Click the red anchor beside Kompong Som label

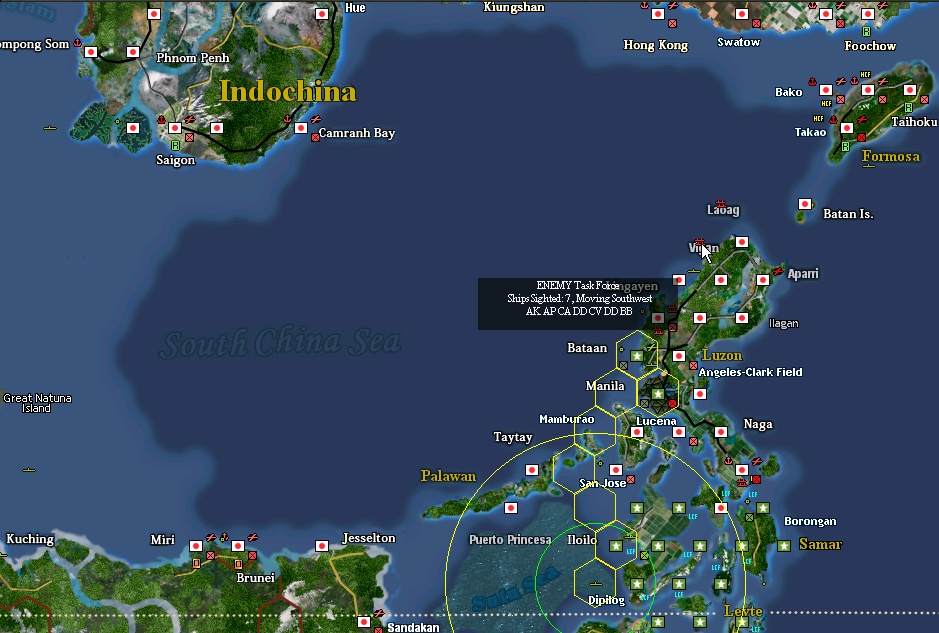77,43
